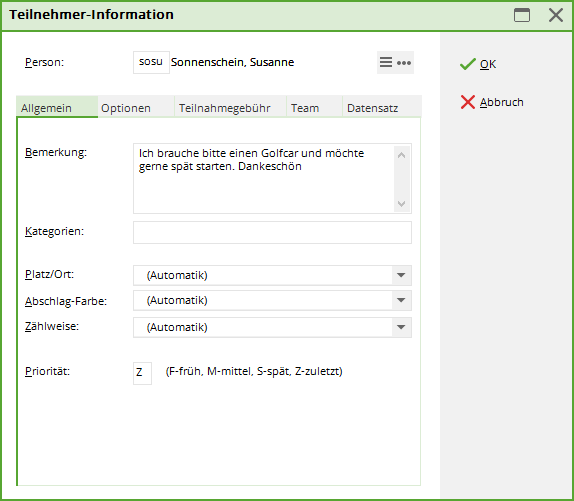This screenshot has height=501, width=574.
Task: Click the Bemerkung scroll up arrow
Action: click(401, 155)
